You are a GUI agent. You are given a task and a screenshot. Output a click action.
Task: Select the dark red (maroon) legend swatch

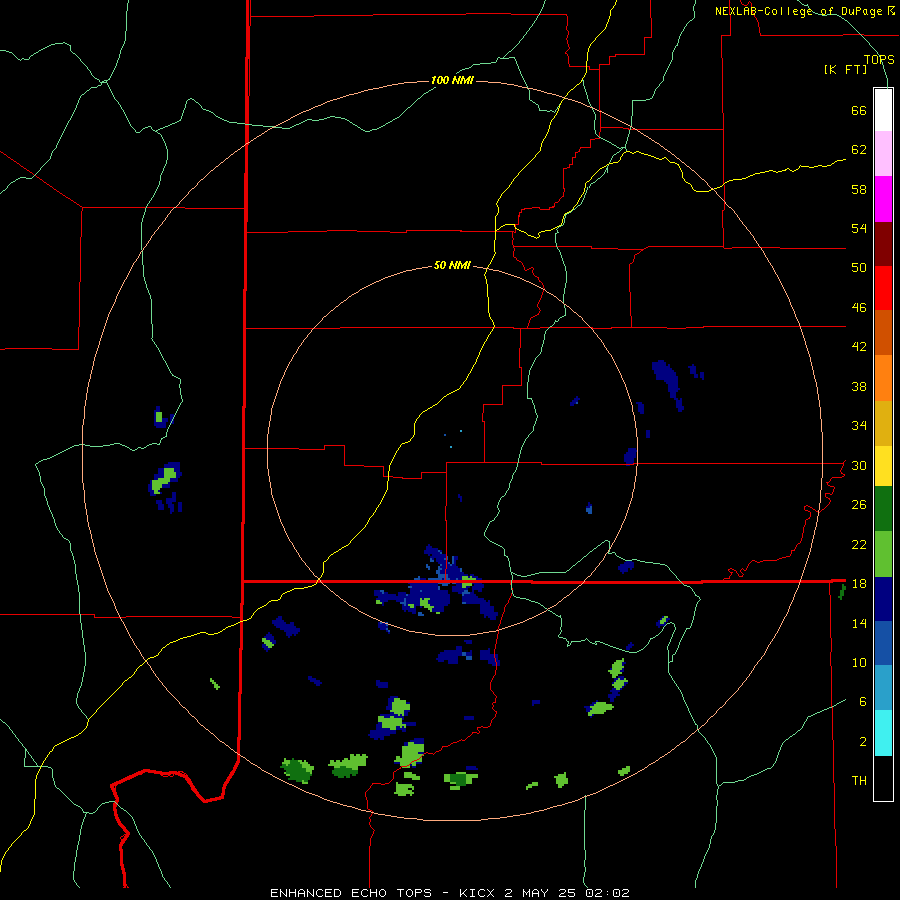[x=883, y=243]
